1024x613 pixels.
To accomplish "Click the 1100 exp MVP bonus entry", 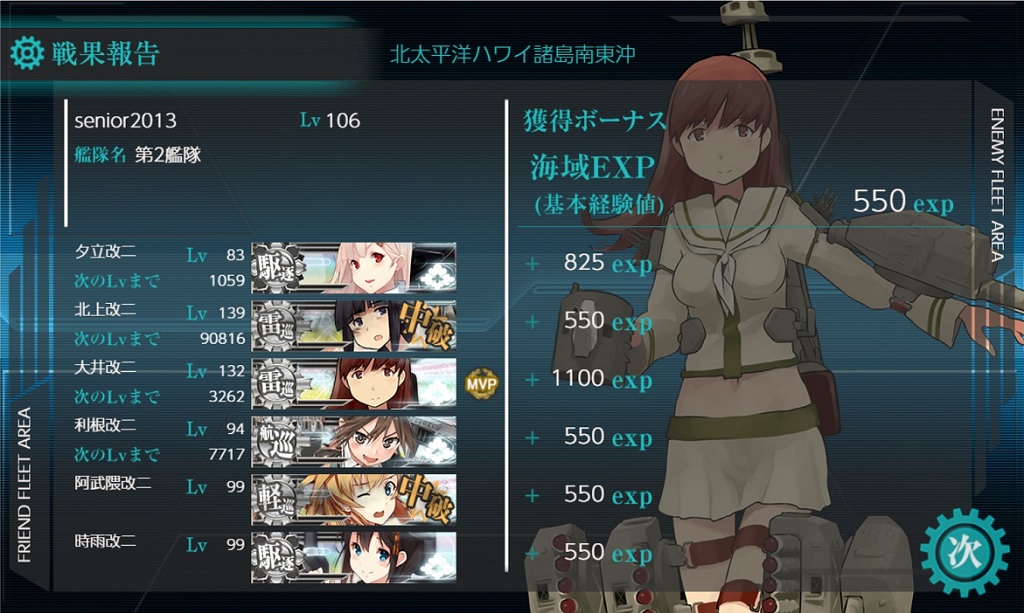I will point(601,379).
